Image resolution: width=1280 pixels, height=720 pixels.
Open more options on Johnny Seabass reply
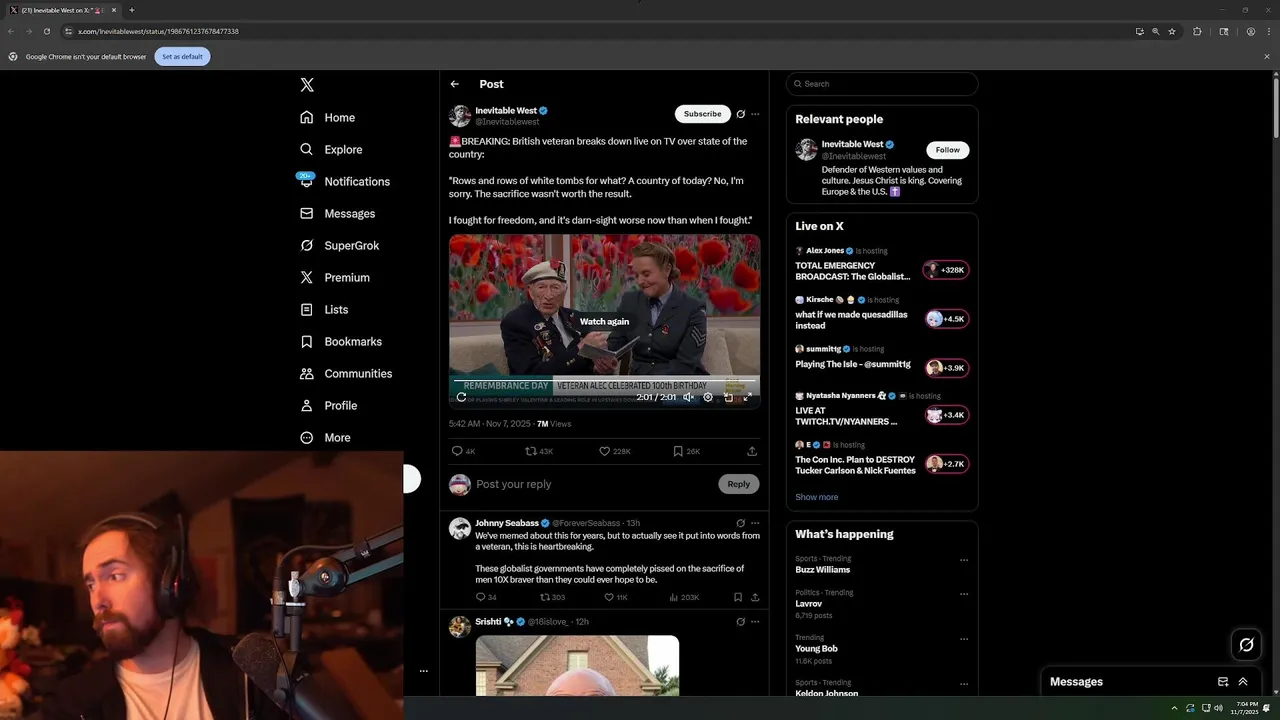[755, 523]
